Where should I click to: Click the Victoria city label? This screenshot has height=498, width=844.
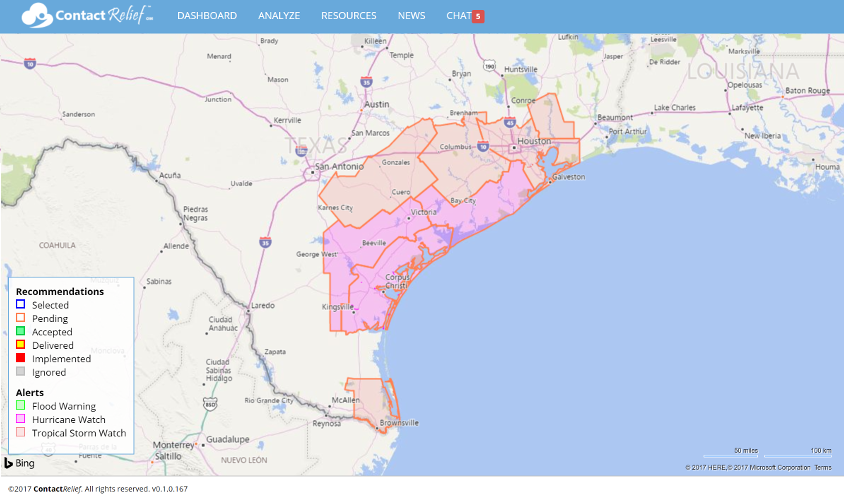(x=424, y=212)
